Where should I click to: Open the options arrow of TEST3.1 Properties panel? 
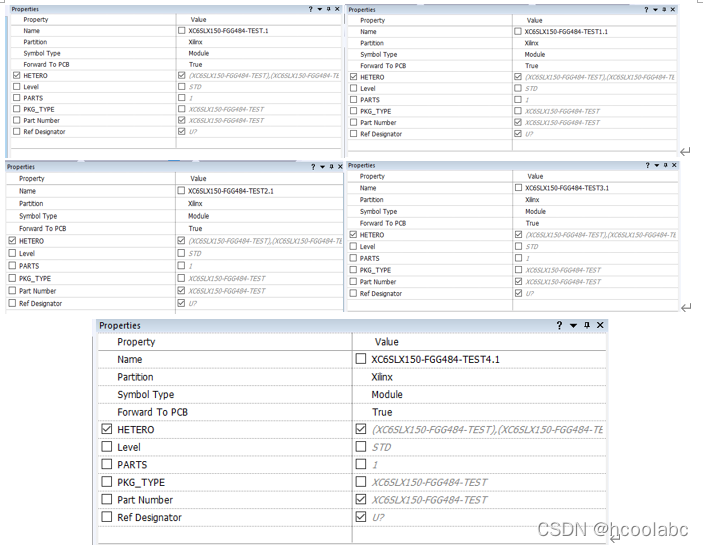coord(656,165)
